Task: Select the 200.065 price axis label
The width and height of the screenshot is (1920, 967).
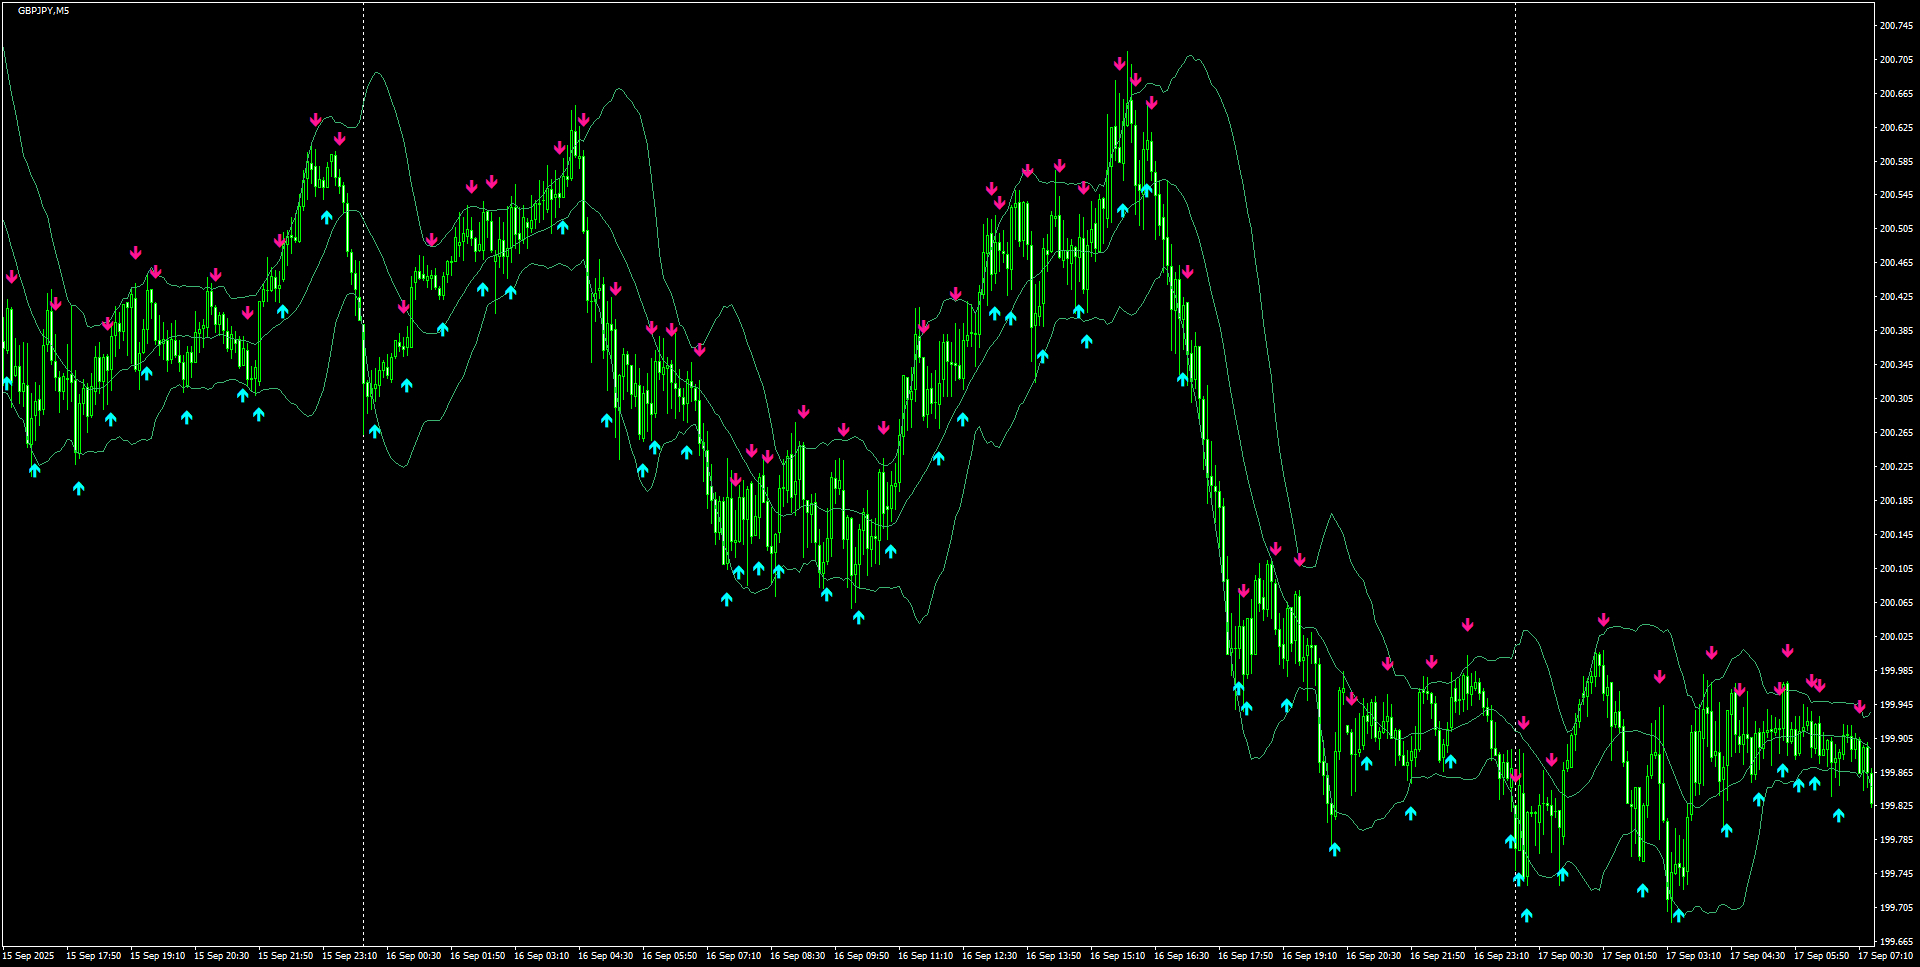Action: point(1896,603)
